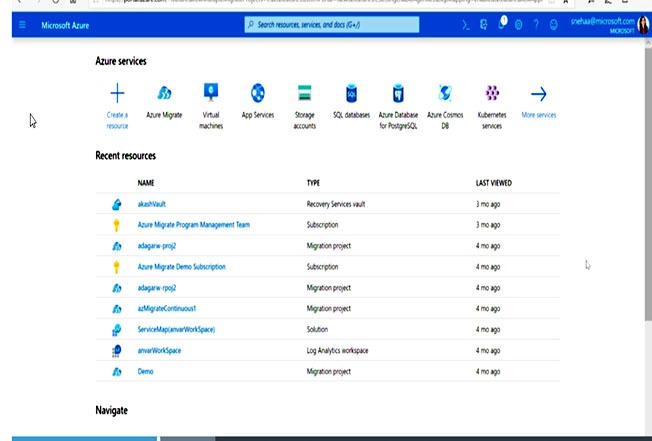
Task: Sort recent resources by NAME column
Action: 146,183
